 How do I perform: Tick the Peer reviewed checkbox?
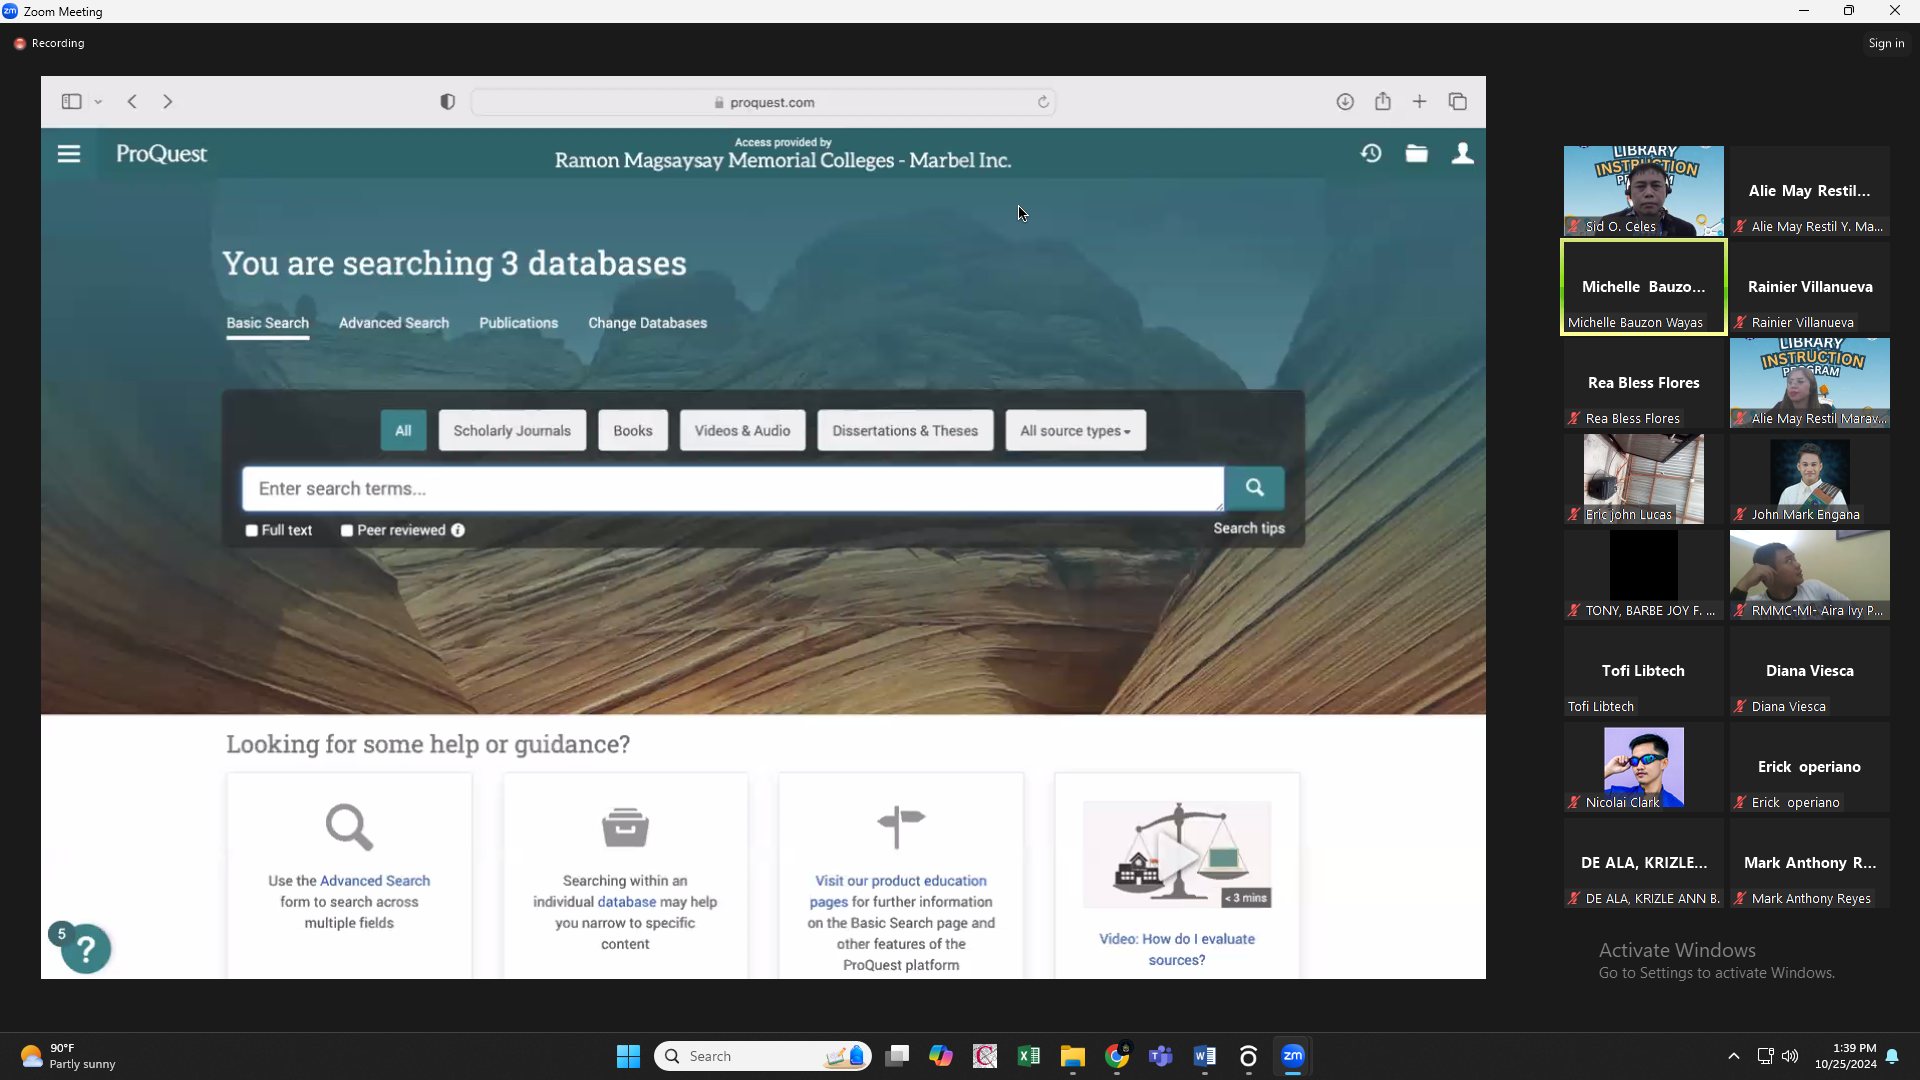click(347, 531)
